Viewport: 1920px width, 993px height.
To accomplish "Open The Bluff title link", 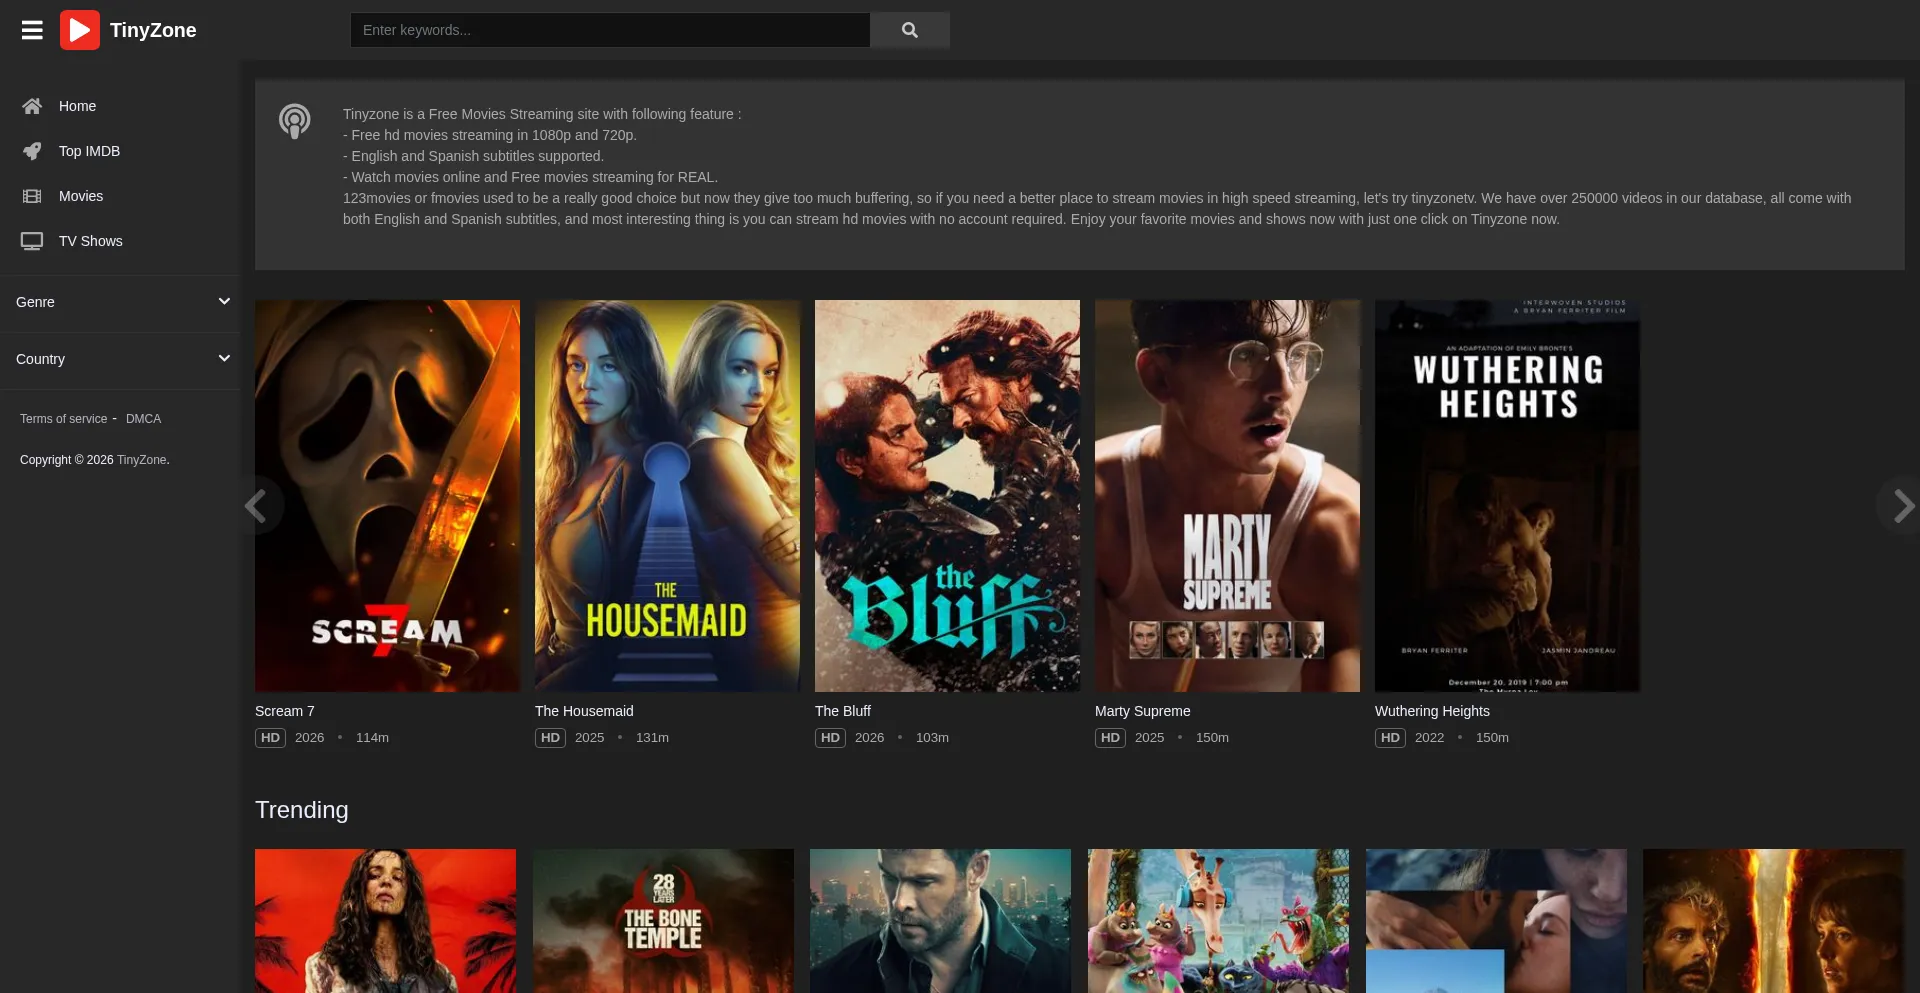I will [843, 711].
